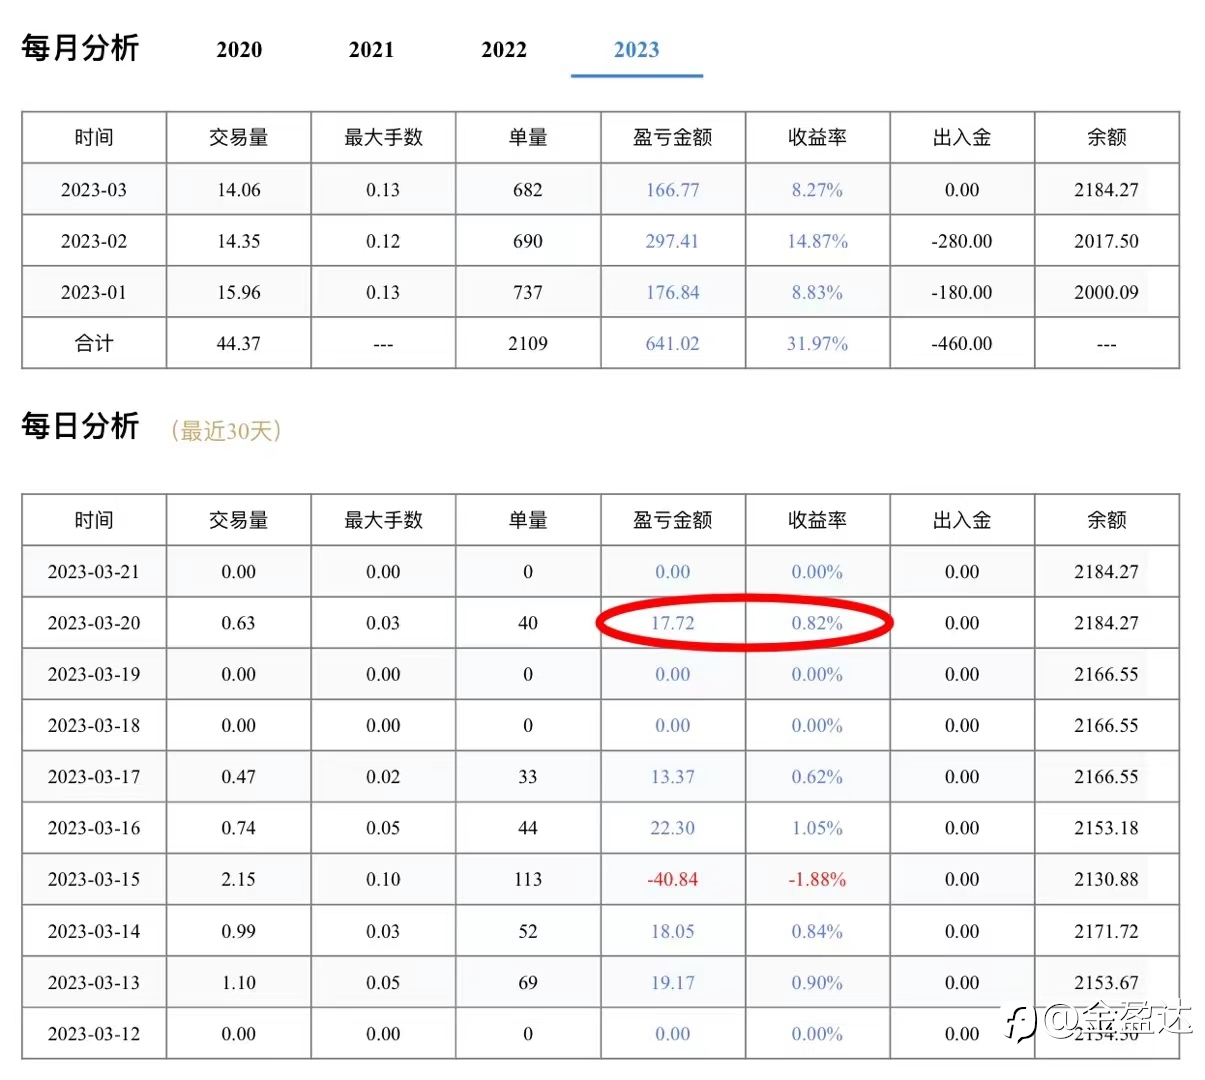Click daily table header 时间
The width and height of the screenshot is (1205, 1080).
(x=94, y=520)
